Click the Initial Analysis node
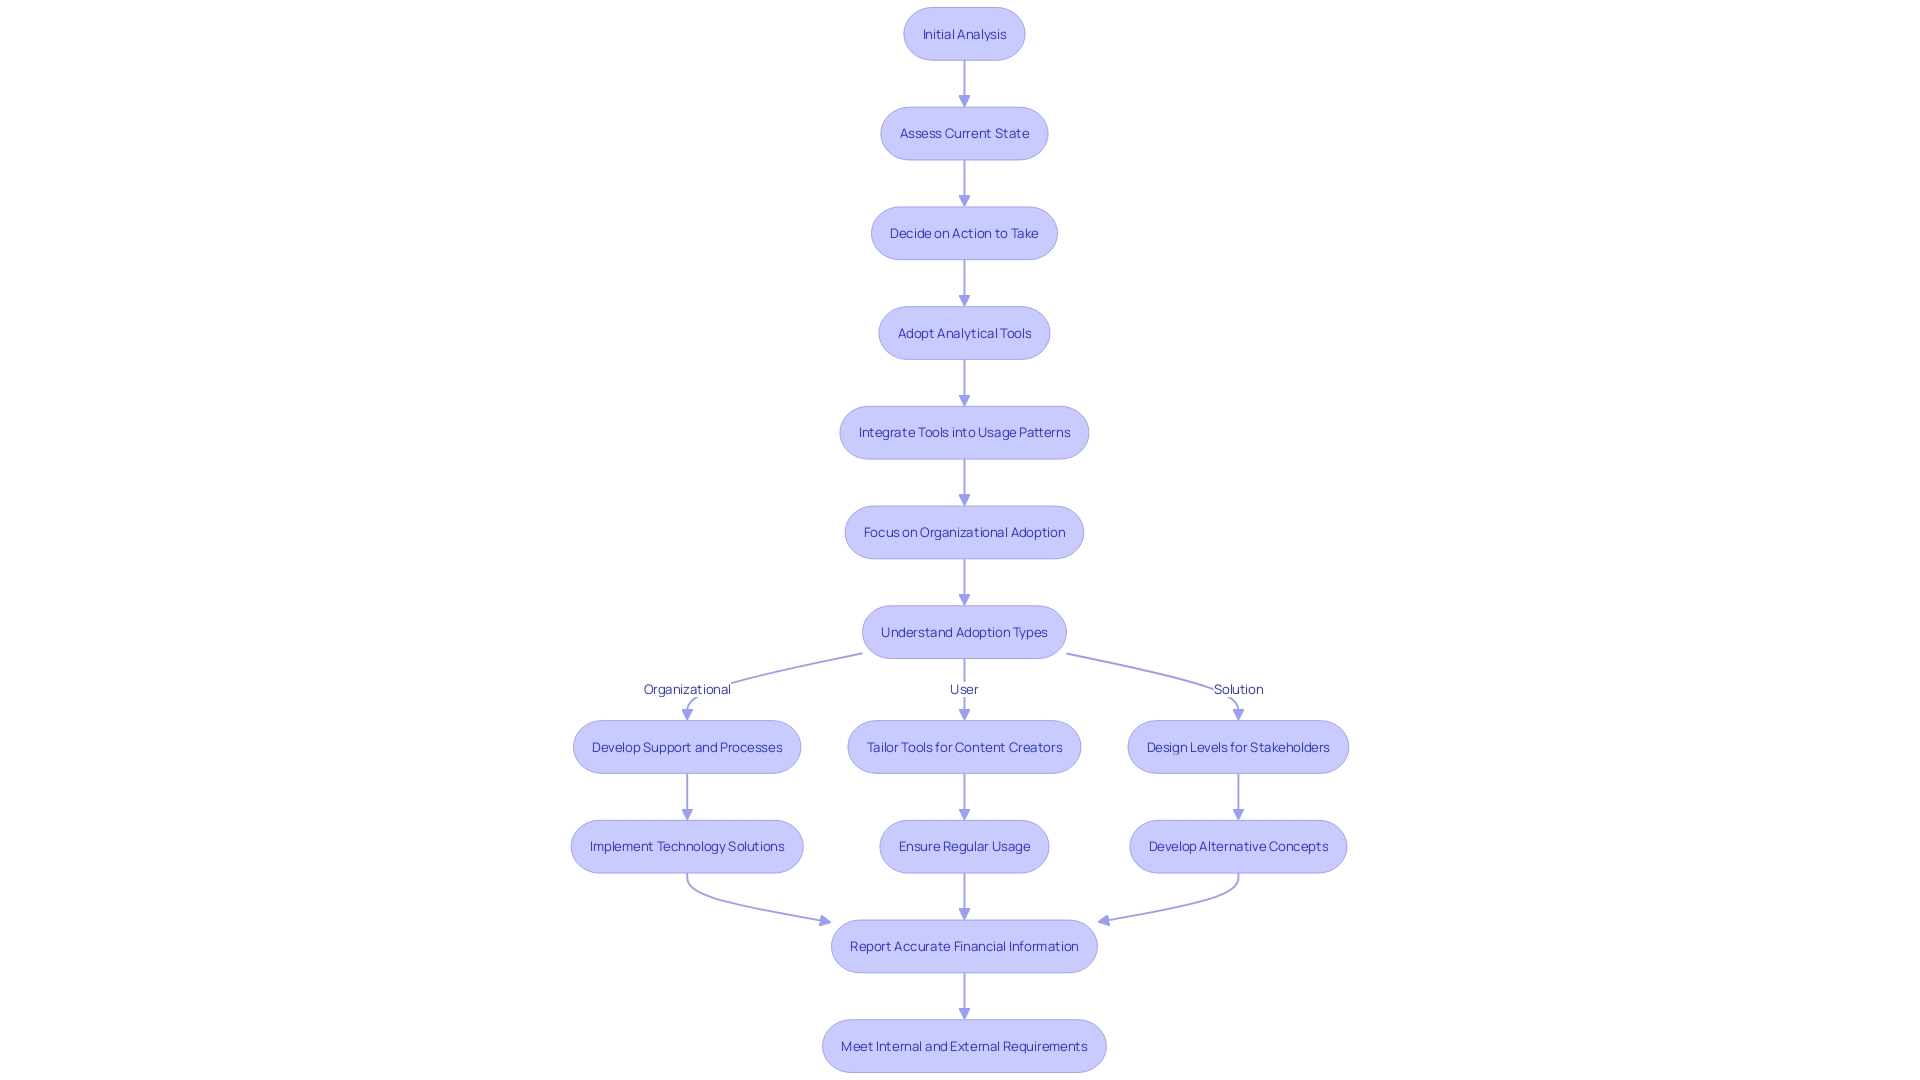The height and width of the screenshot is (1080, 1920). [964, 33]
